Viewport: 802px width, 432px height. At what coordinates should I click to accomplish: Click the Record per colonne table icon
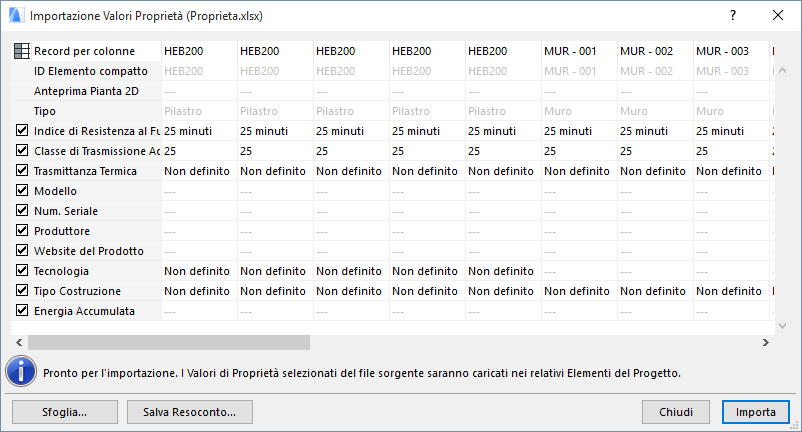pos(22,51)
